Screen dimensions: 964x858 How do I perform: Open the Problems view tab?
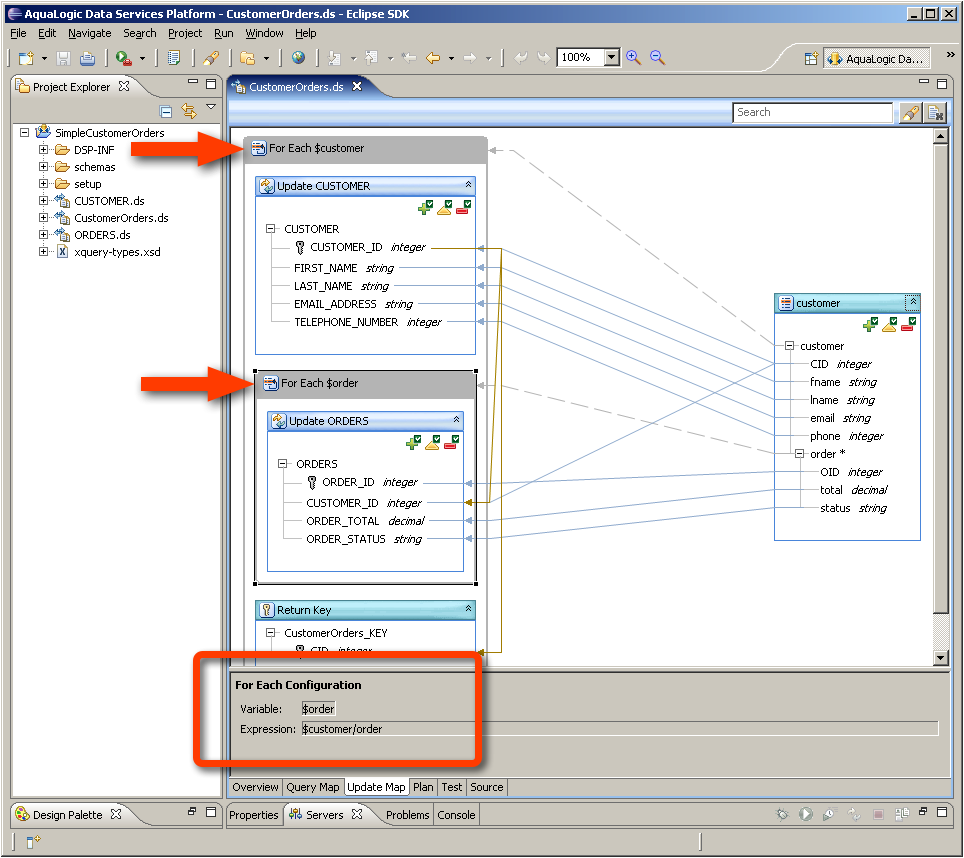click(x=407, y=815)
